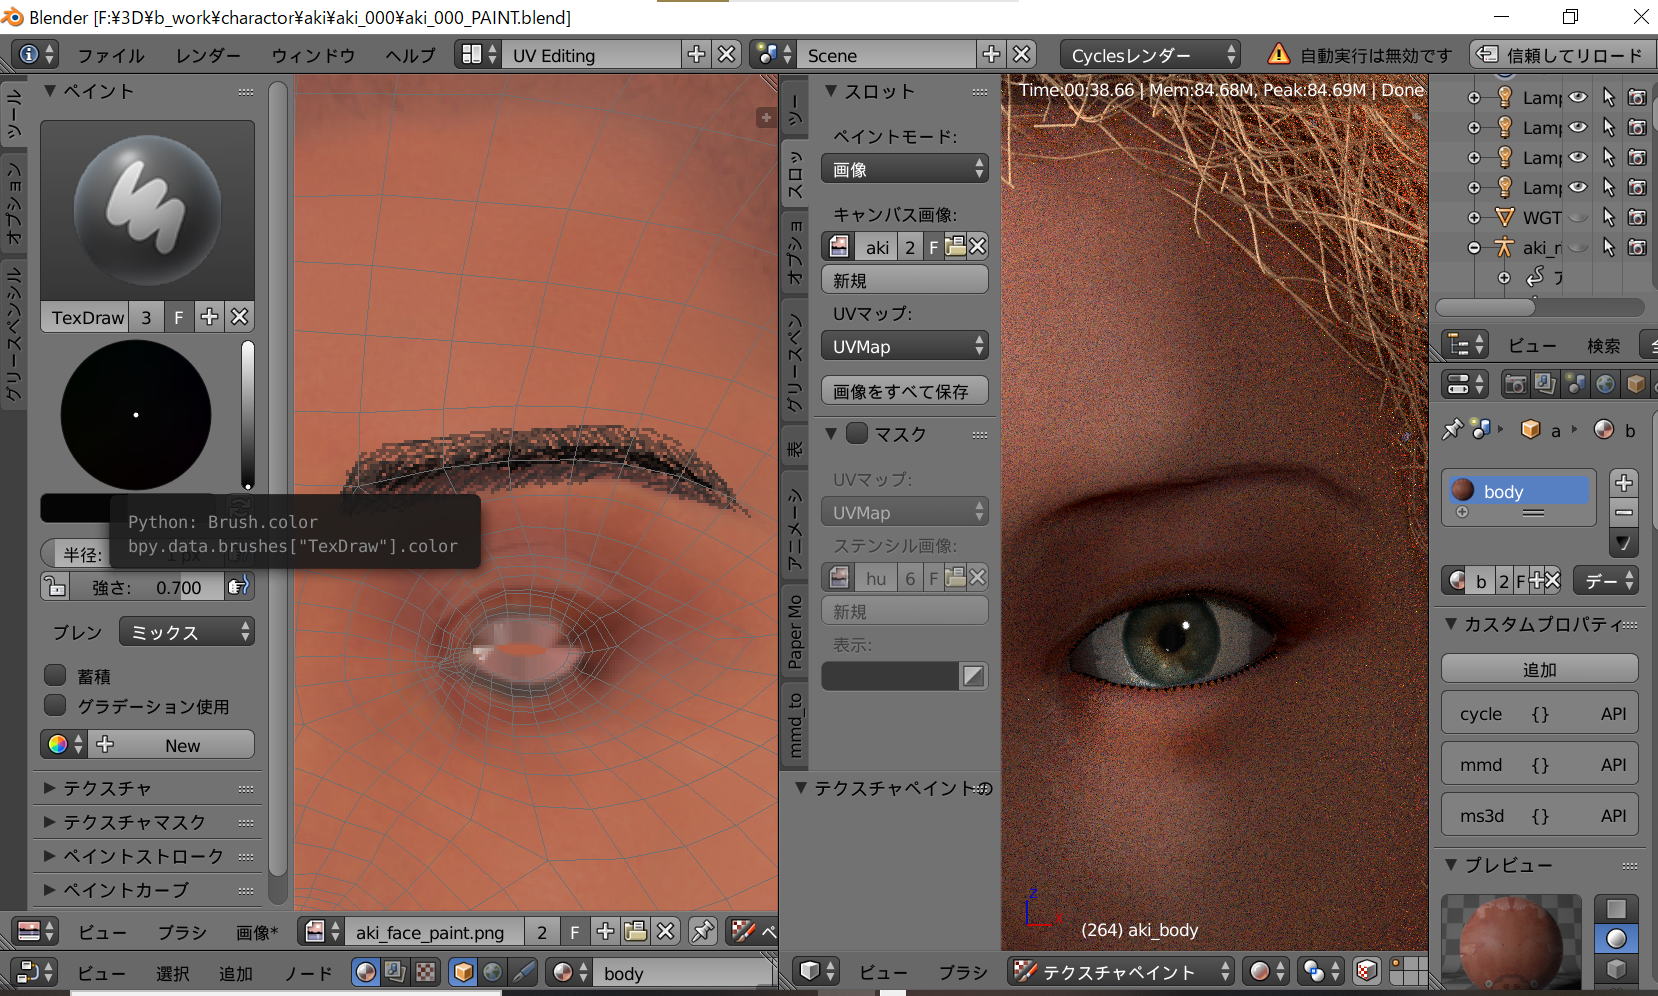
Task: Open the Cyclesレンダー engine dropdown
Action: pyautogui.click(x=1150, y=55)
